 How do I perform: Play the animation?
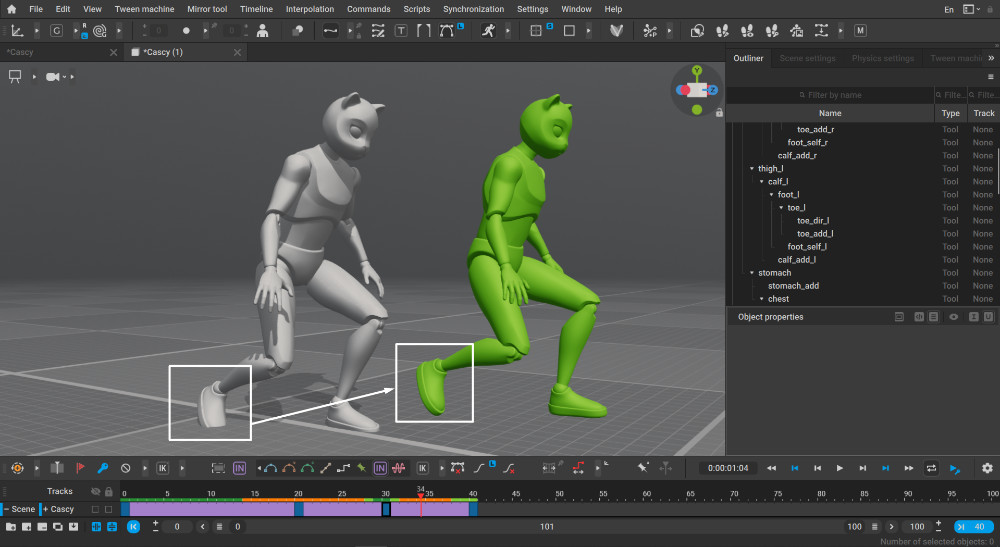(840, 468)
